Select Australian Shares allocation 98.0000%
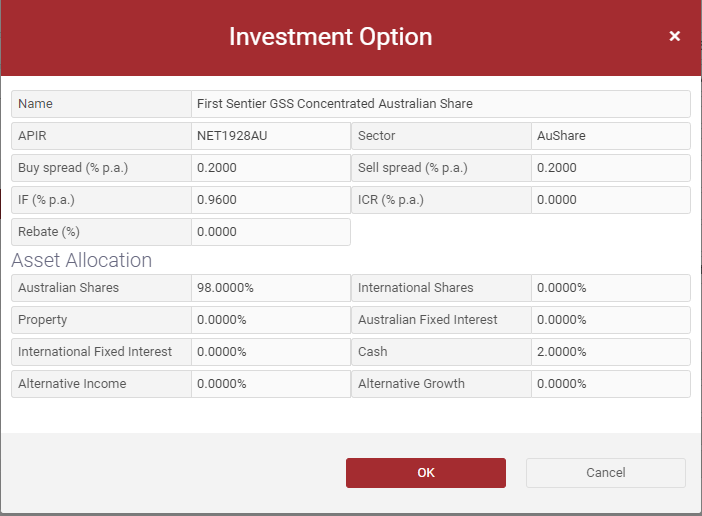Image resolution: width=702 pixels, height=516 pixels. 271,288
